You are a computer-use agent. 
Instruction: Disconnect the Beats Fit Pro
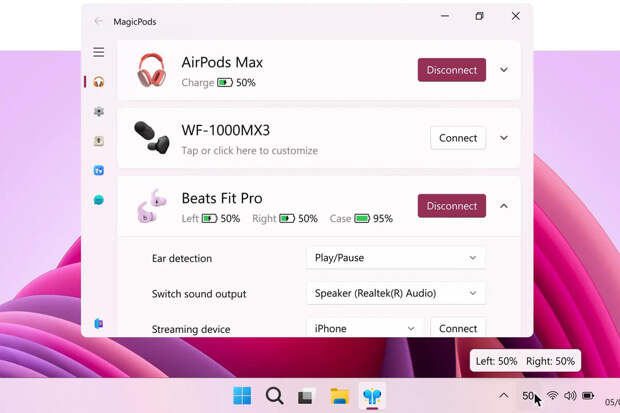(x=451, y=206)
